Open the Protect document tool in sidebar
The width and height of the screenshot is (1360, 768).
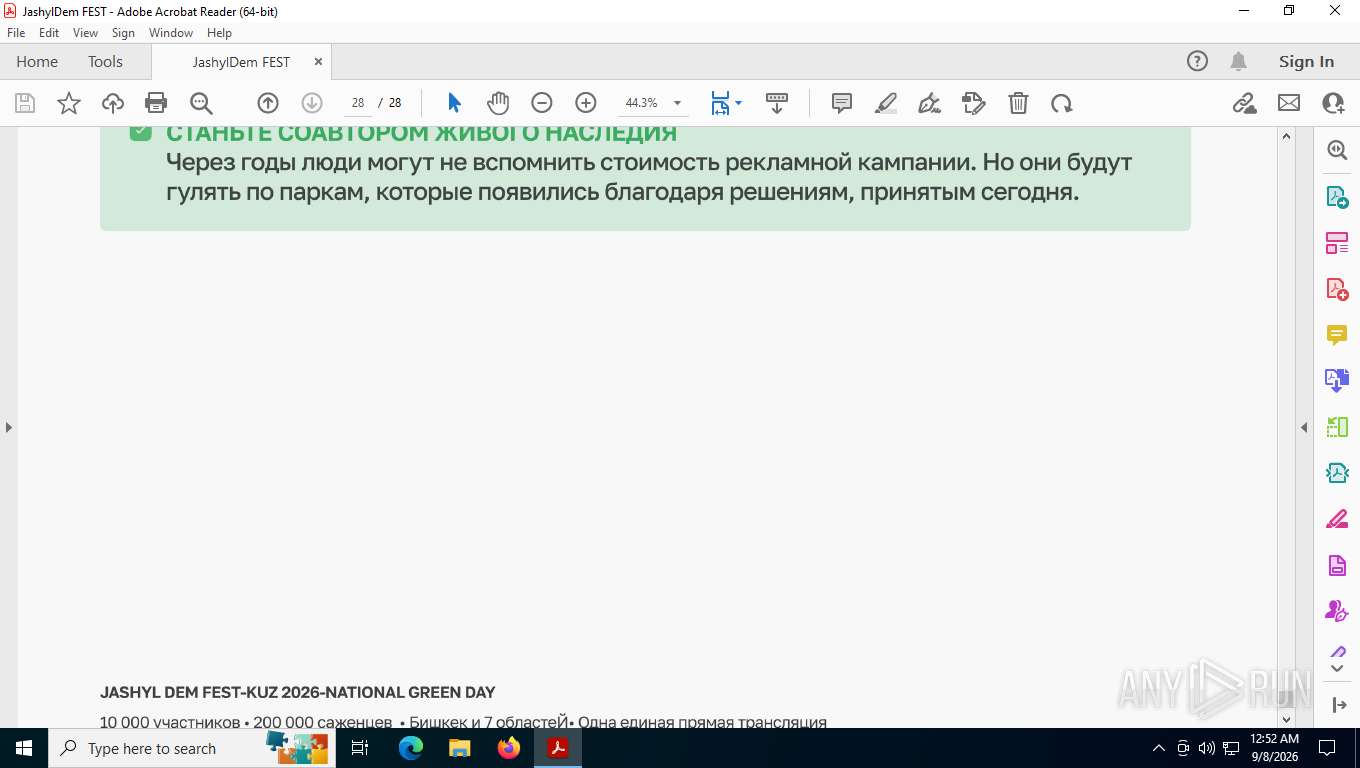[x=1337, y=565]
